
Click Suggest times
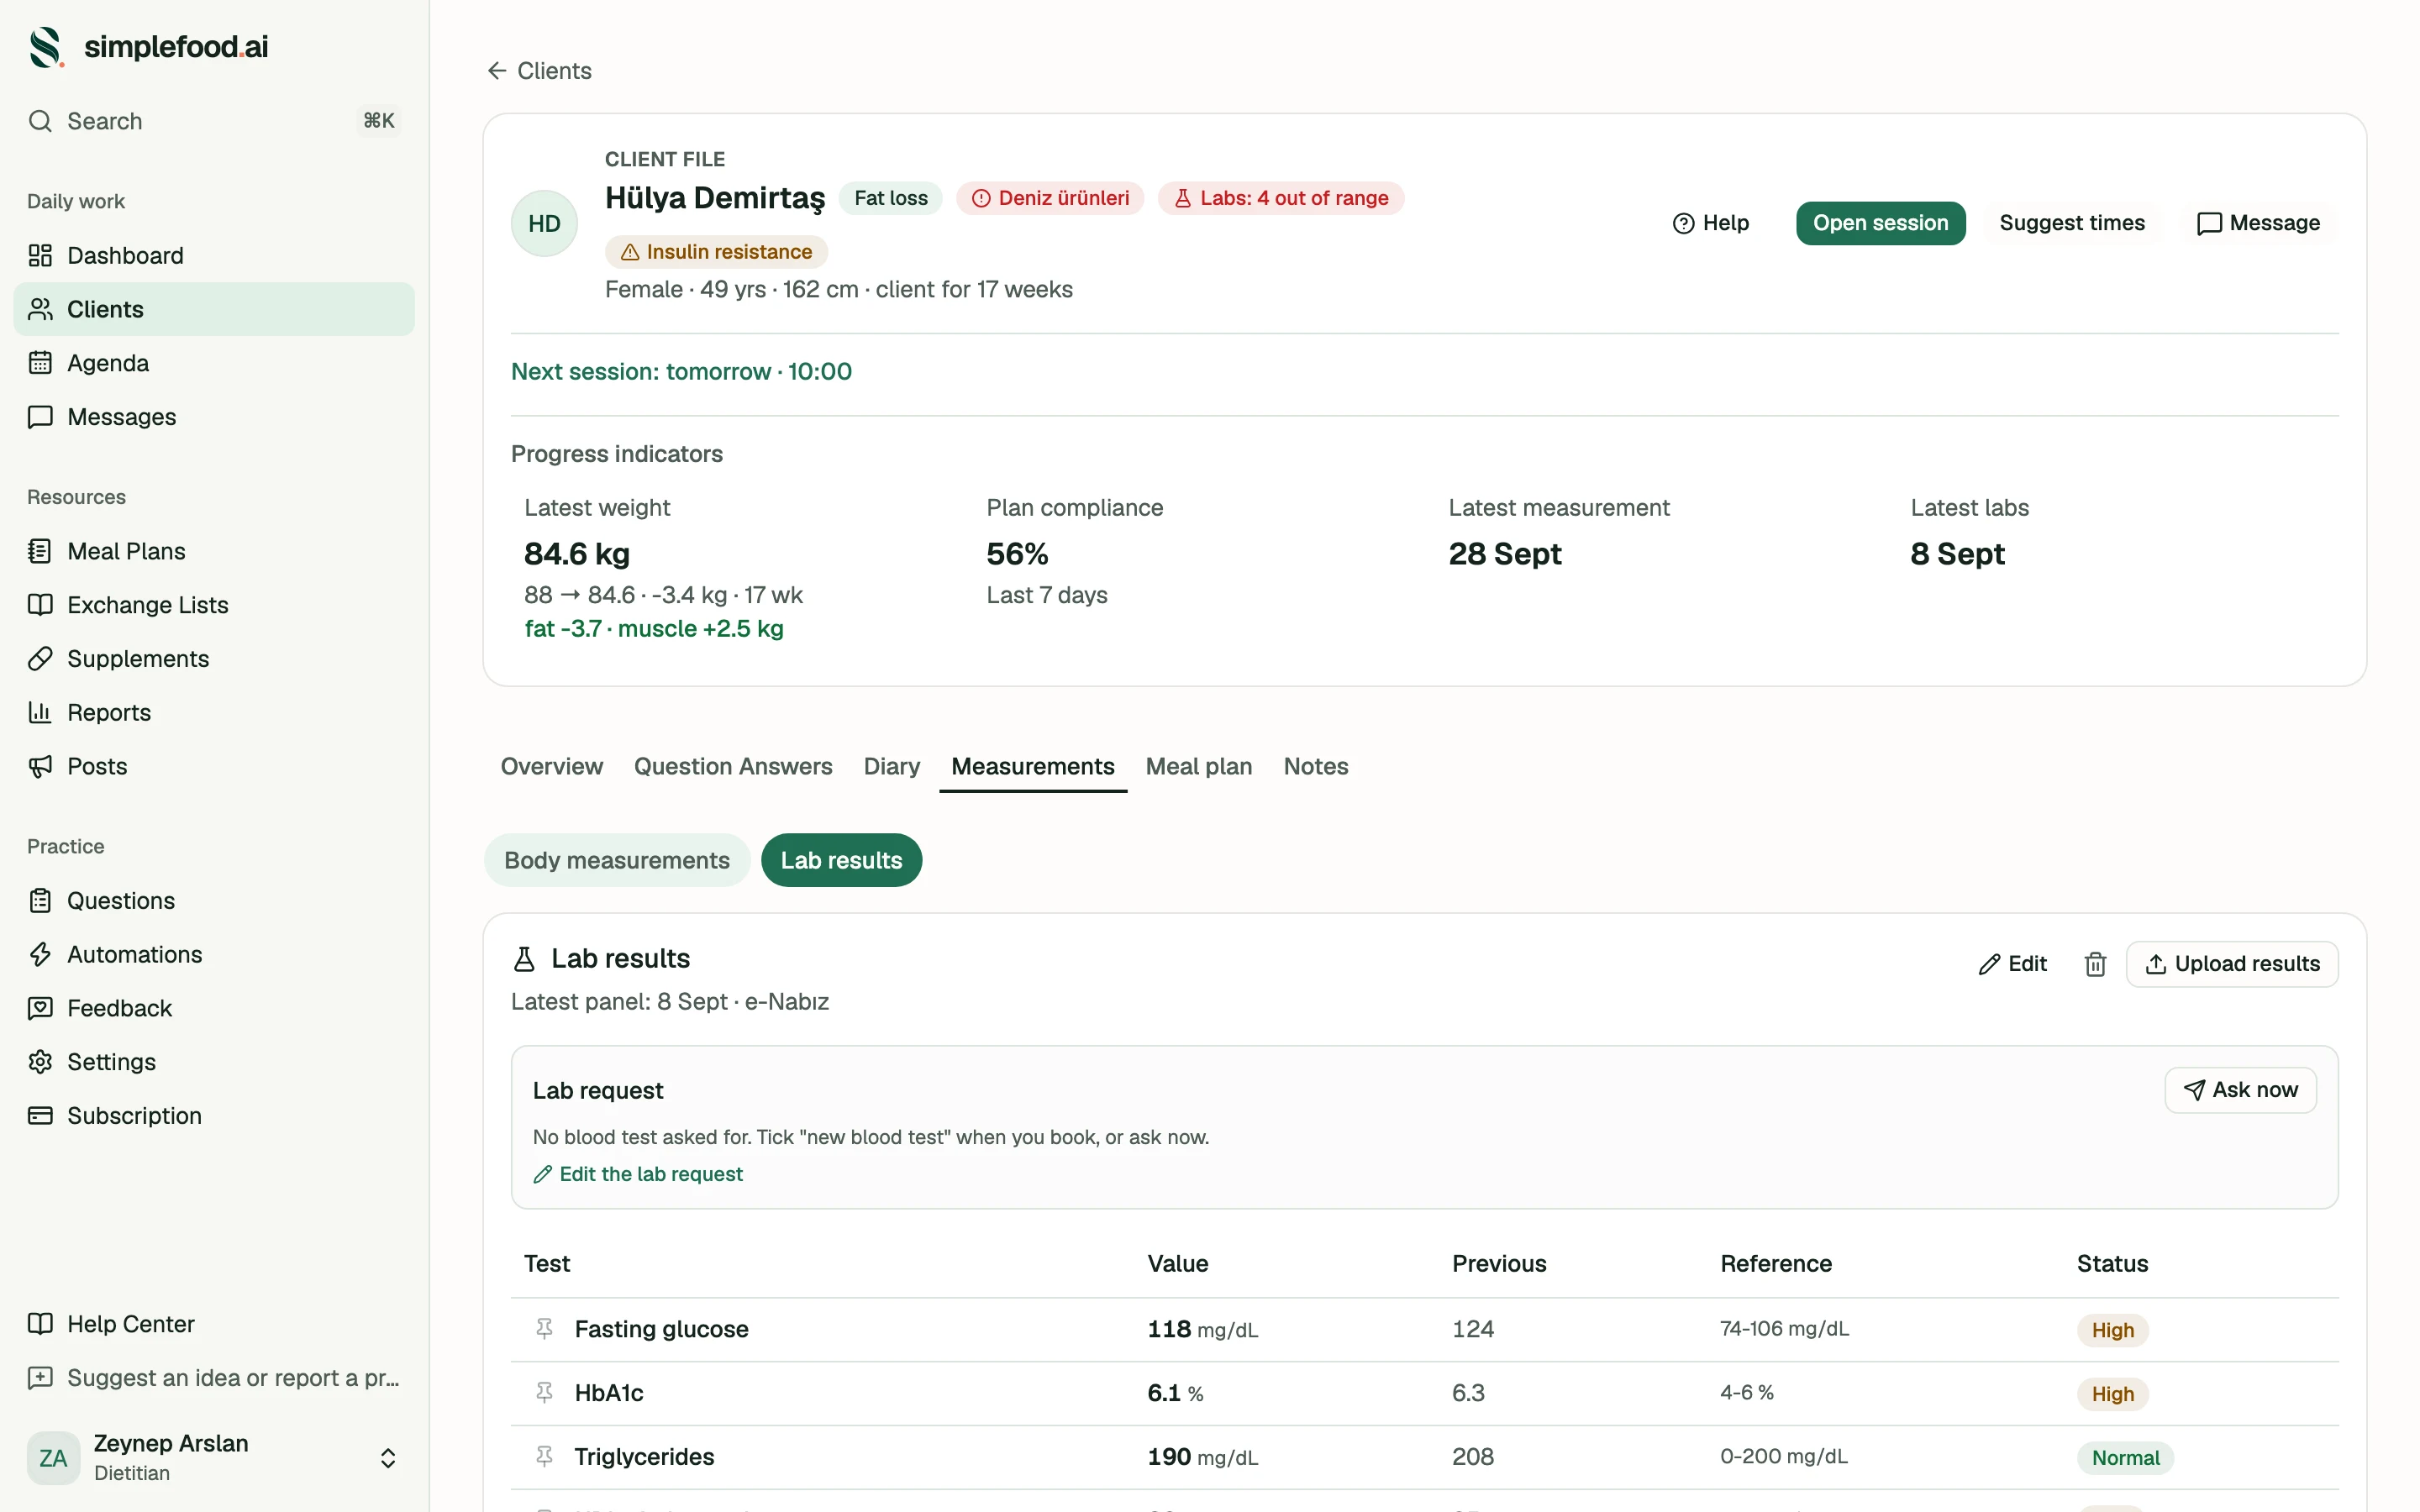tap(2072, 223)
